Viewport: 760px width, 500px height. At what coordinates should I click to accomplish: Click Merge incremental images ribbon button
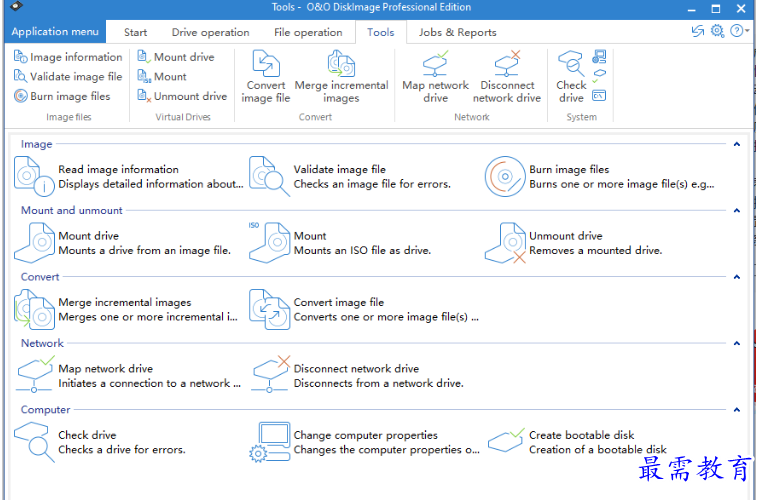click(x=341, y=77)
